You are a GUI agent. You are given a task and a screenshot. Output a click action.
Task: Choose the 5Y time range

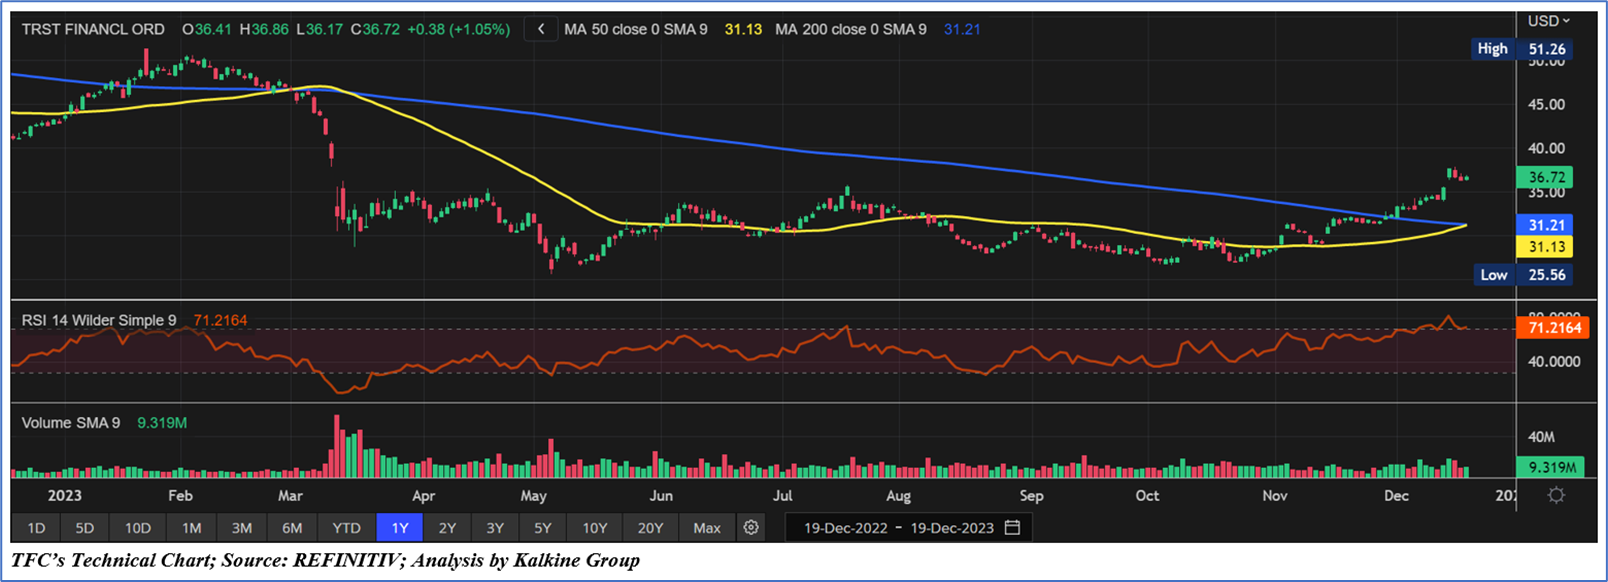click(x=543, y=527)
